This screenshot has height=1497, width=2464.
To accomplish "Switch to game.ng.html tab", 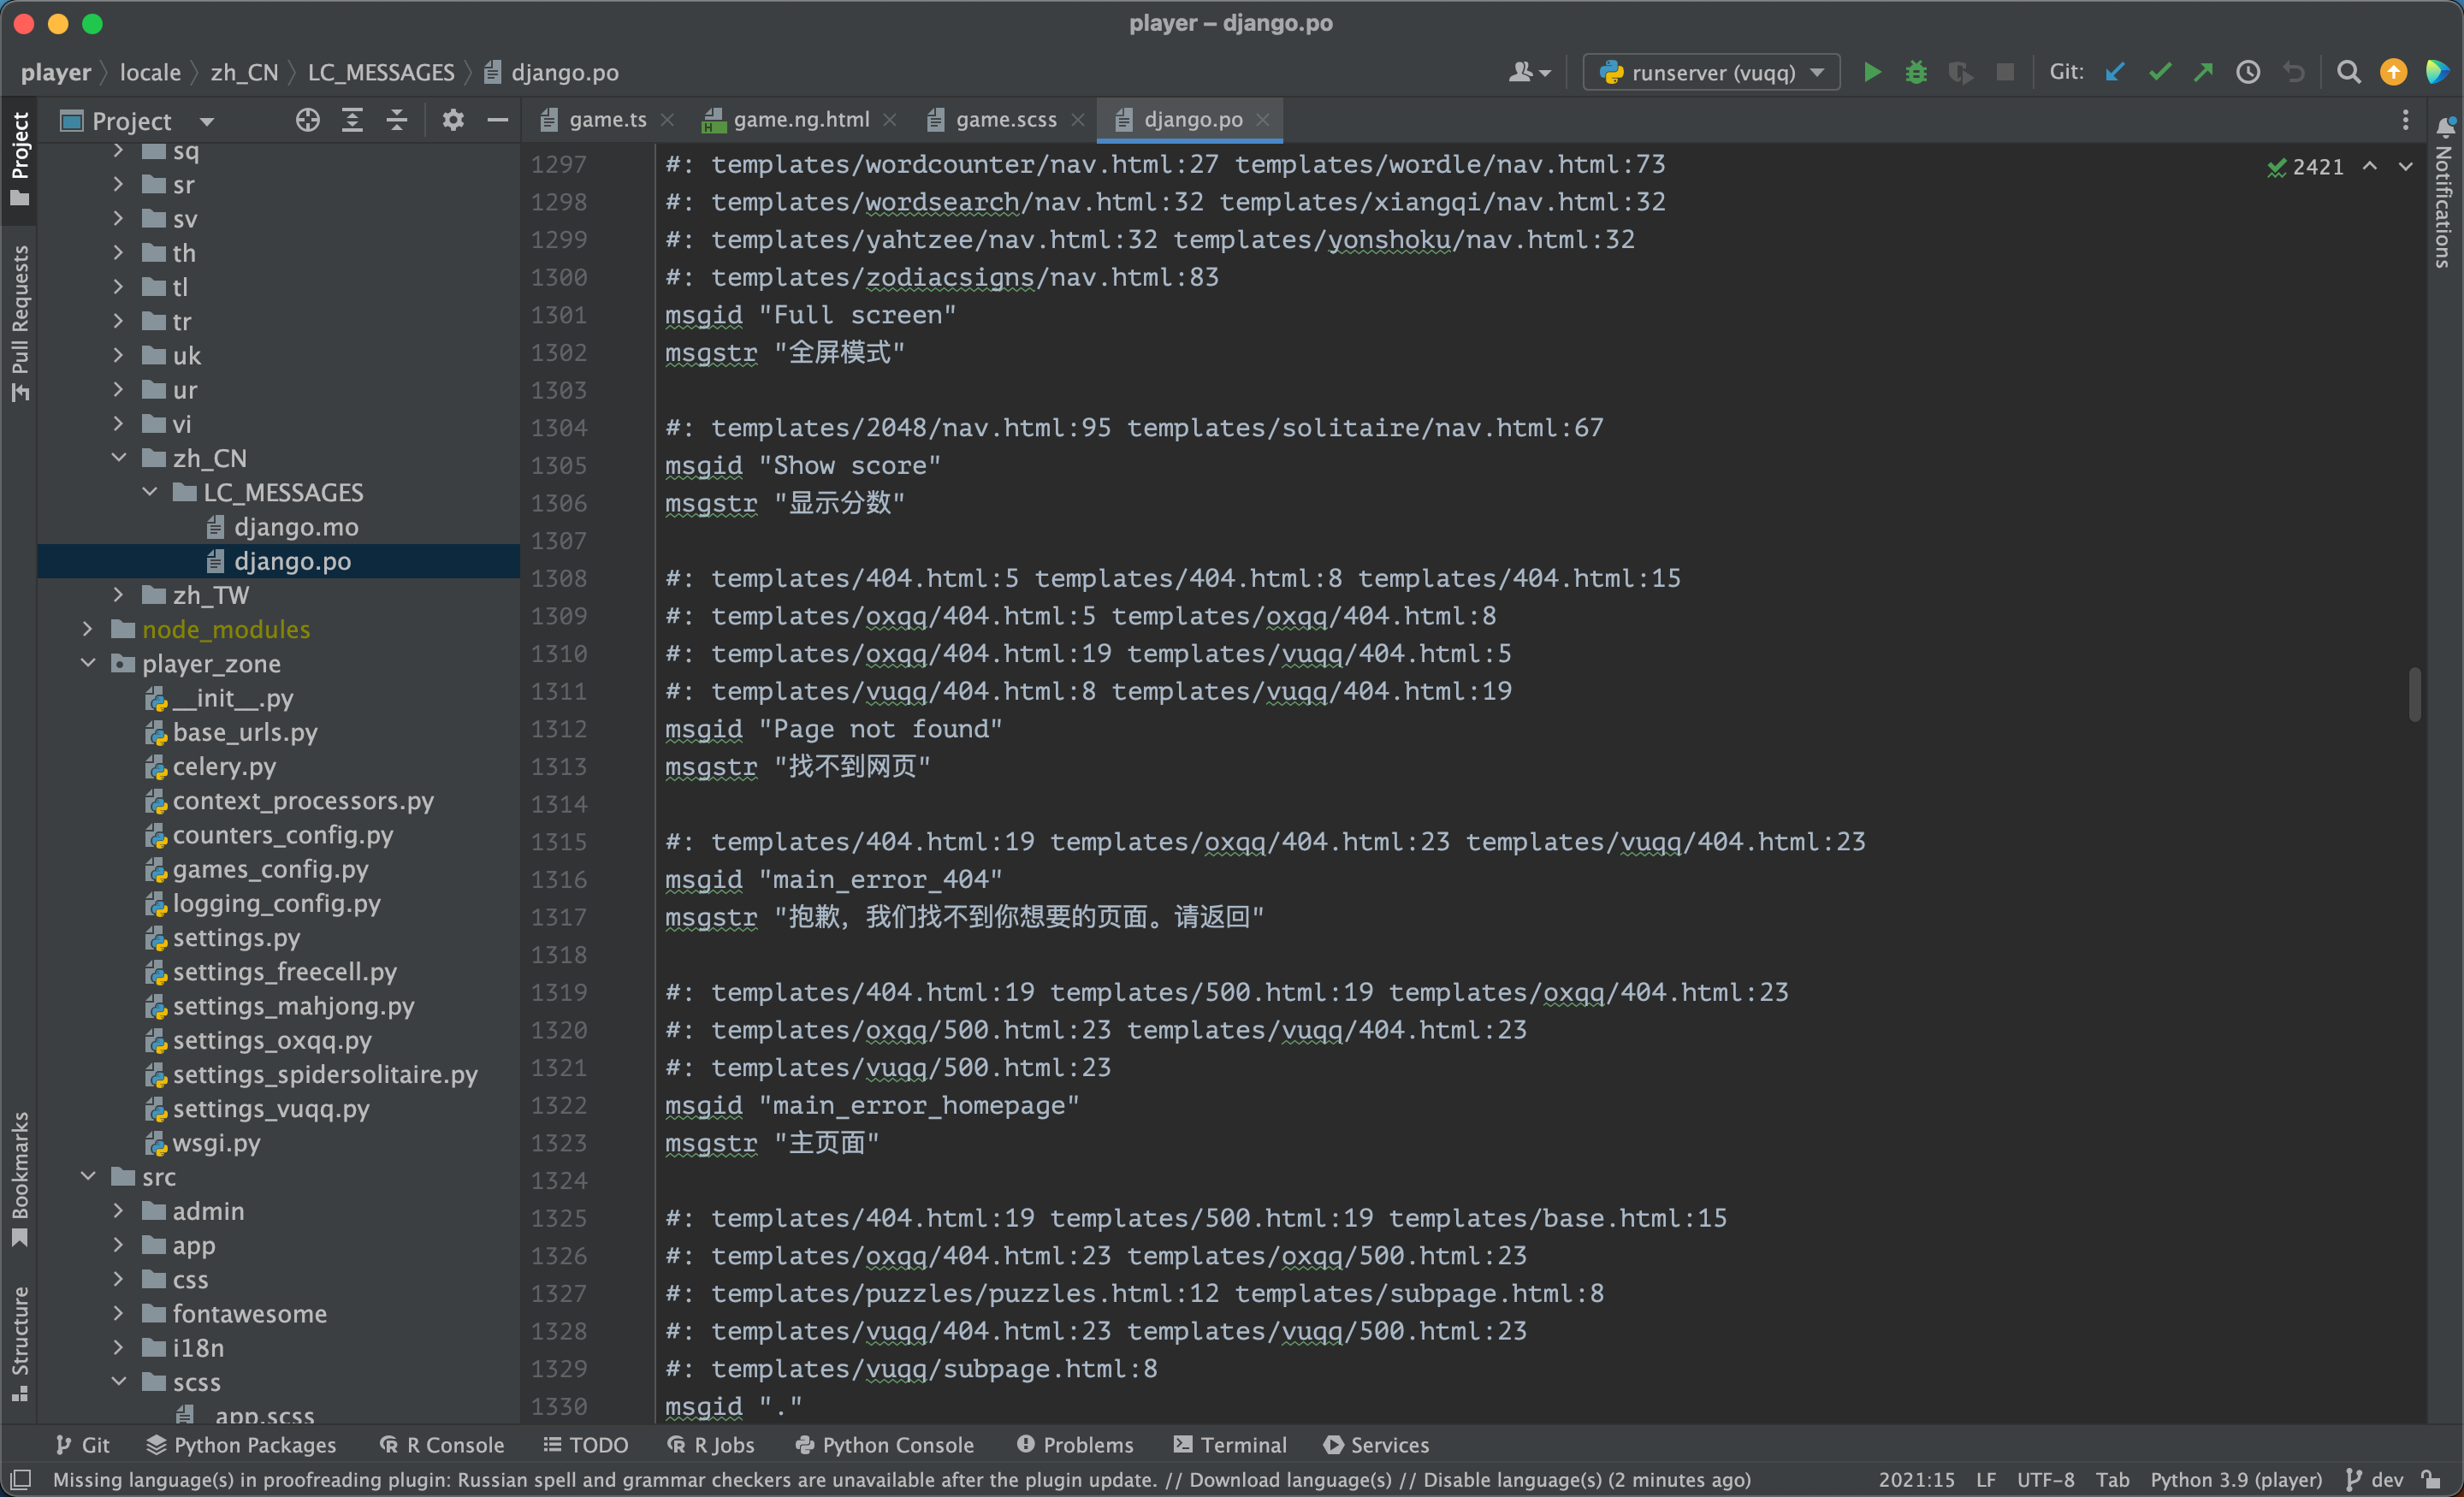I will tap(800, 120).
